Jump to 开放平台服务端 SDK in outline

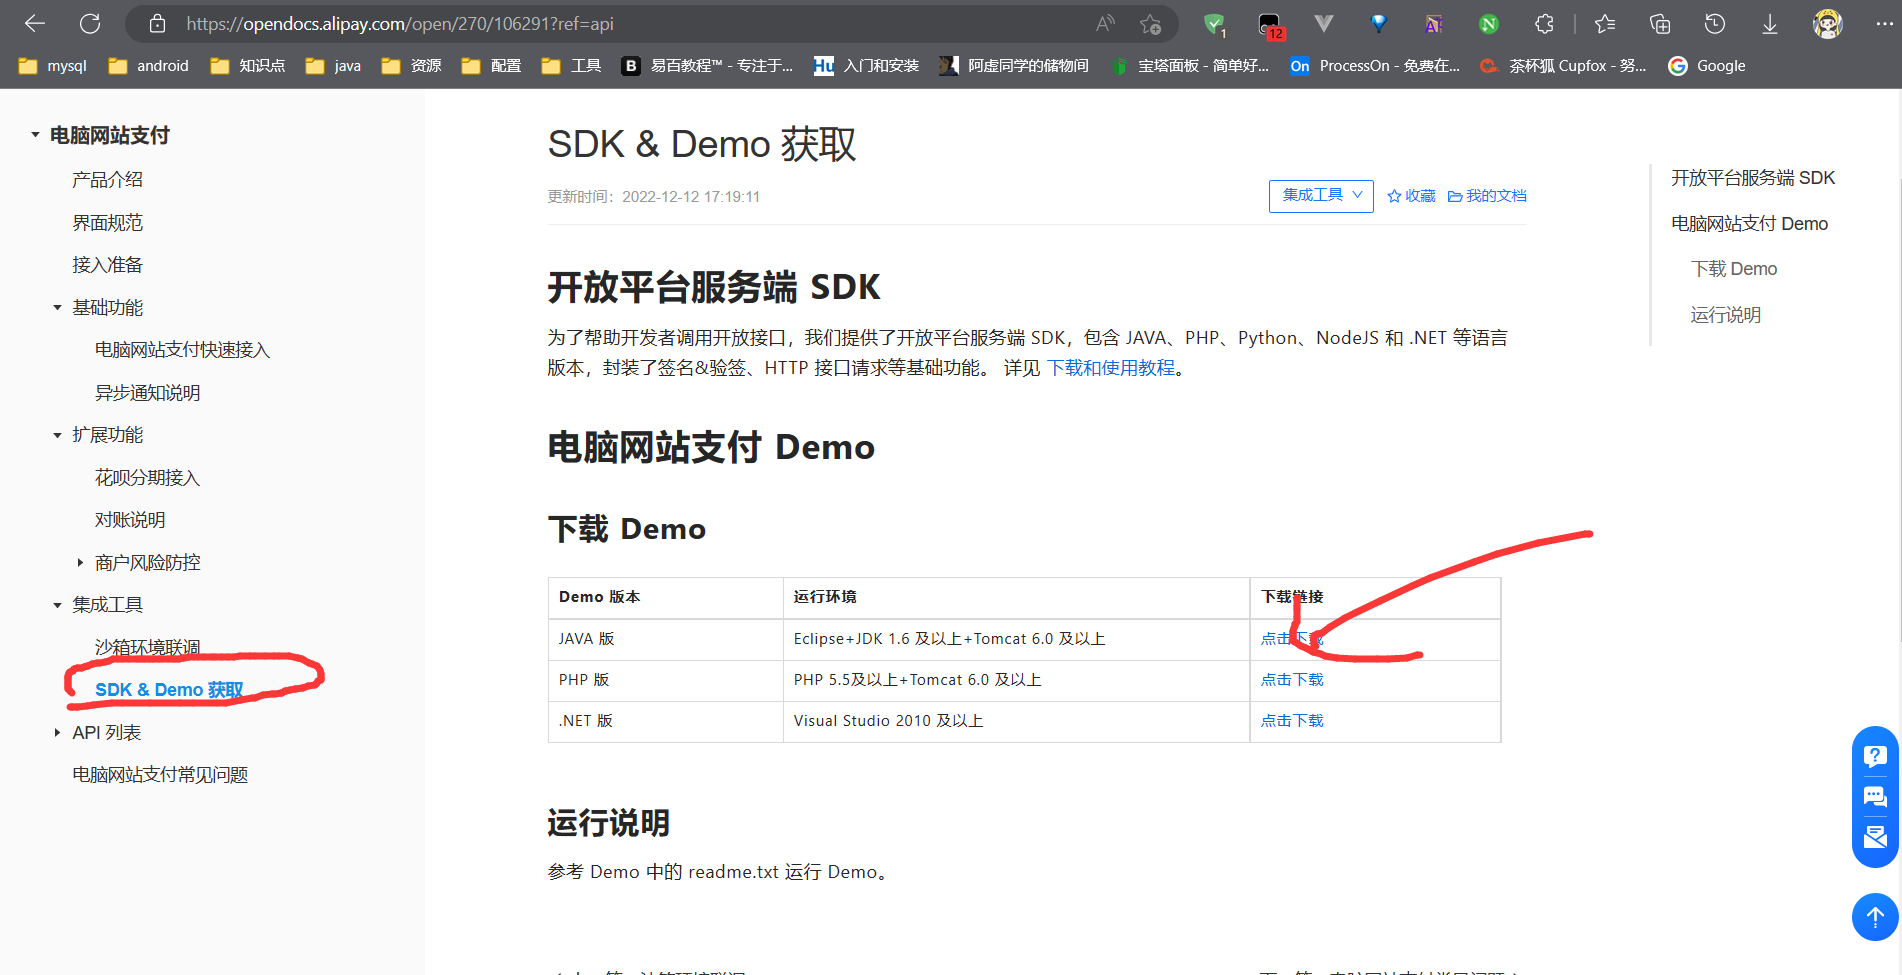1753,178
